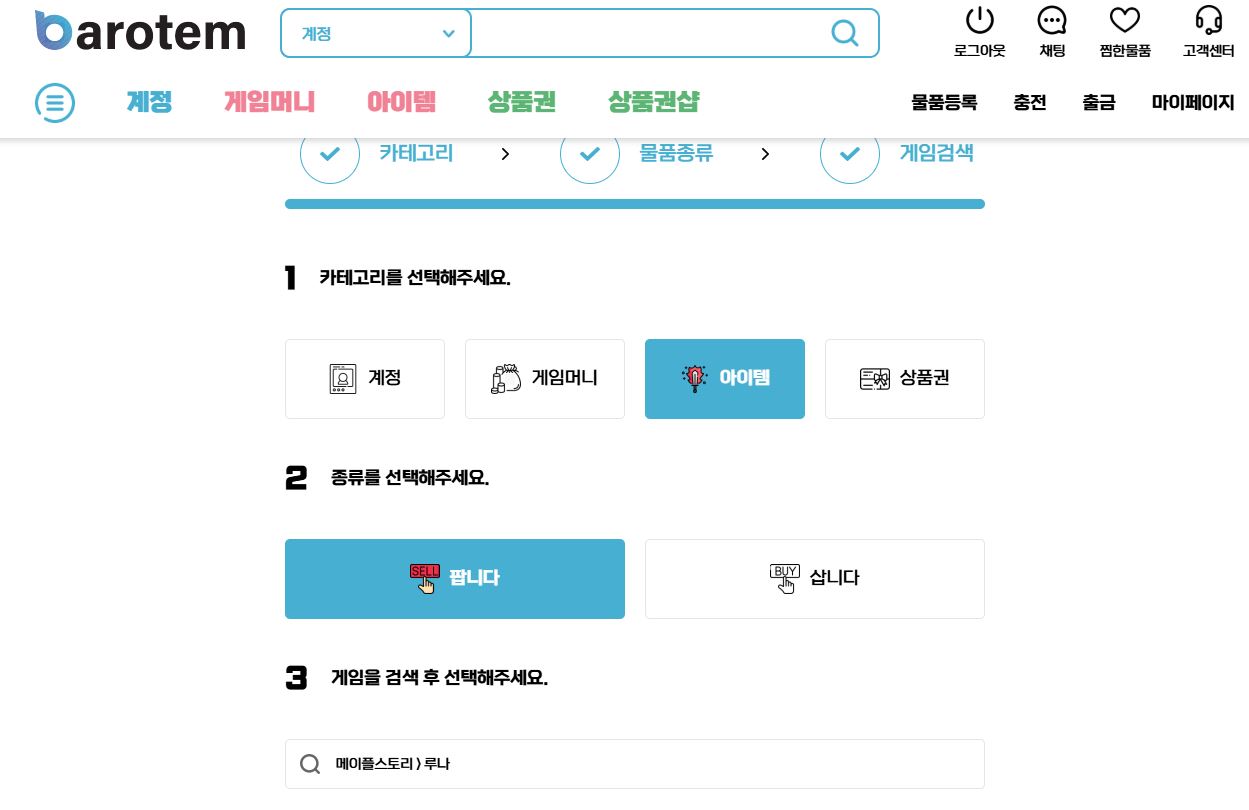Viewport: 1249px width, 810px height.
Task: Click the barotem logo
Action: (x=140, y=30)
